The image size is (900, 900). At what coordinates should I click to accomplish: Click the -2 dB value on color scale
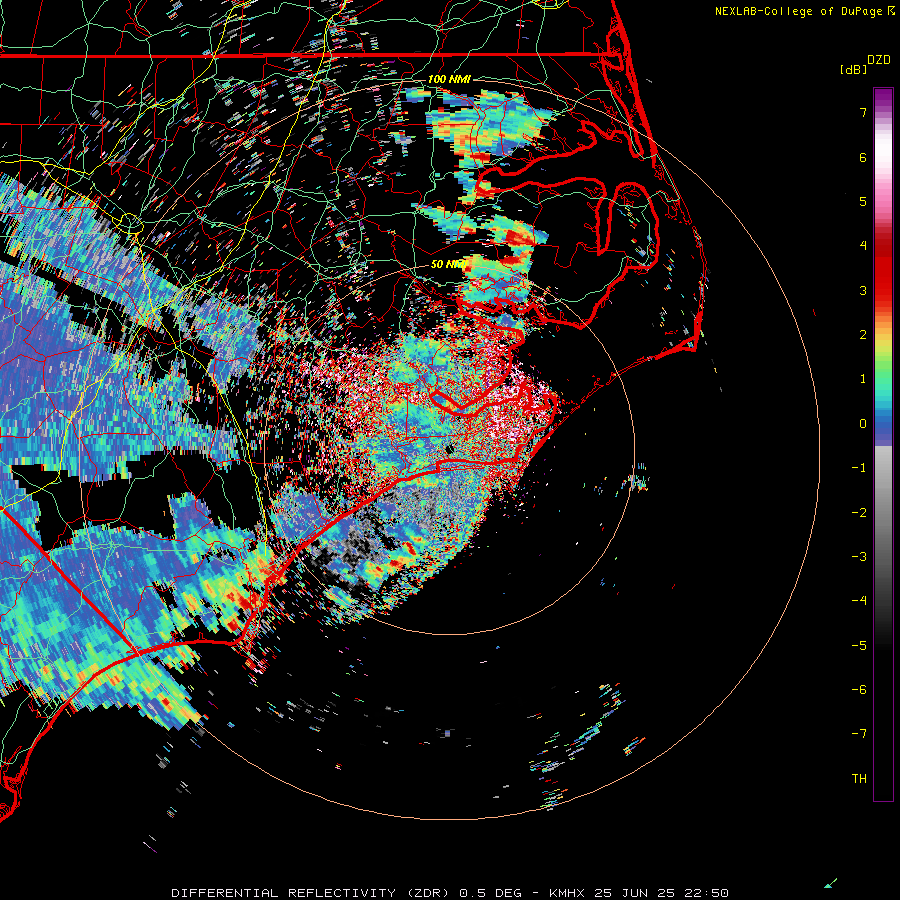(x=859, y=513)
